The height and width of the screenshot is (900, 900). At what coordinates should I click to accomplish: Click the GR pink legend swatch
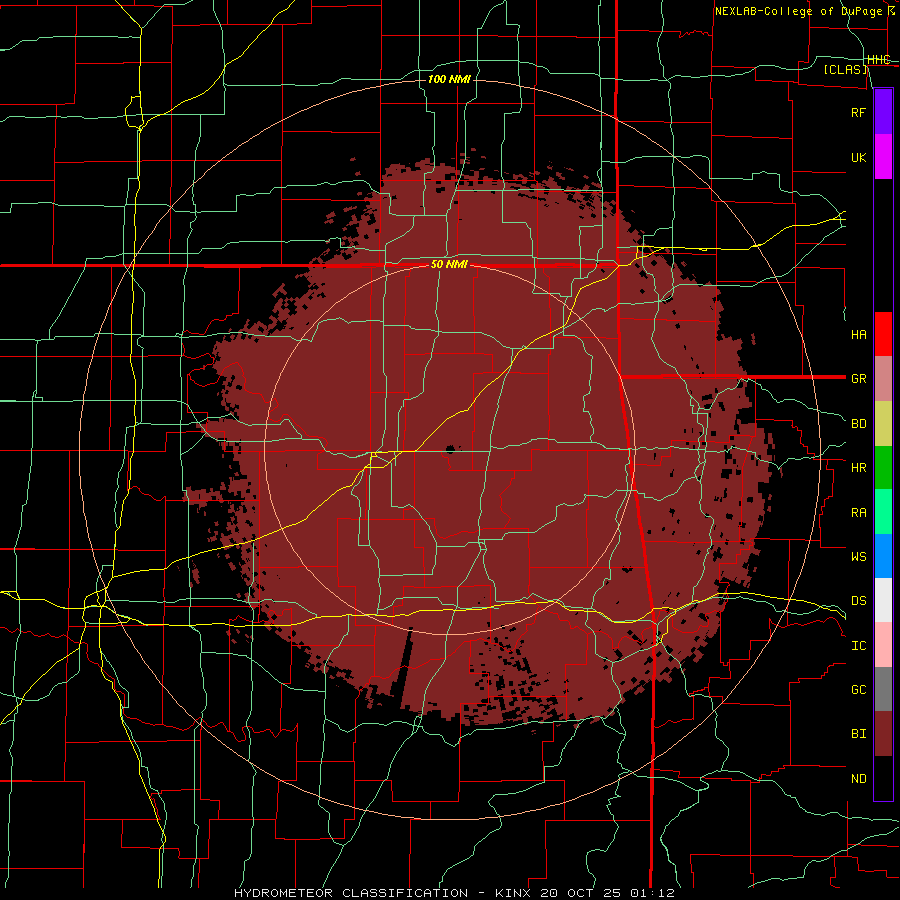tap(883, 379)
